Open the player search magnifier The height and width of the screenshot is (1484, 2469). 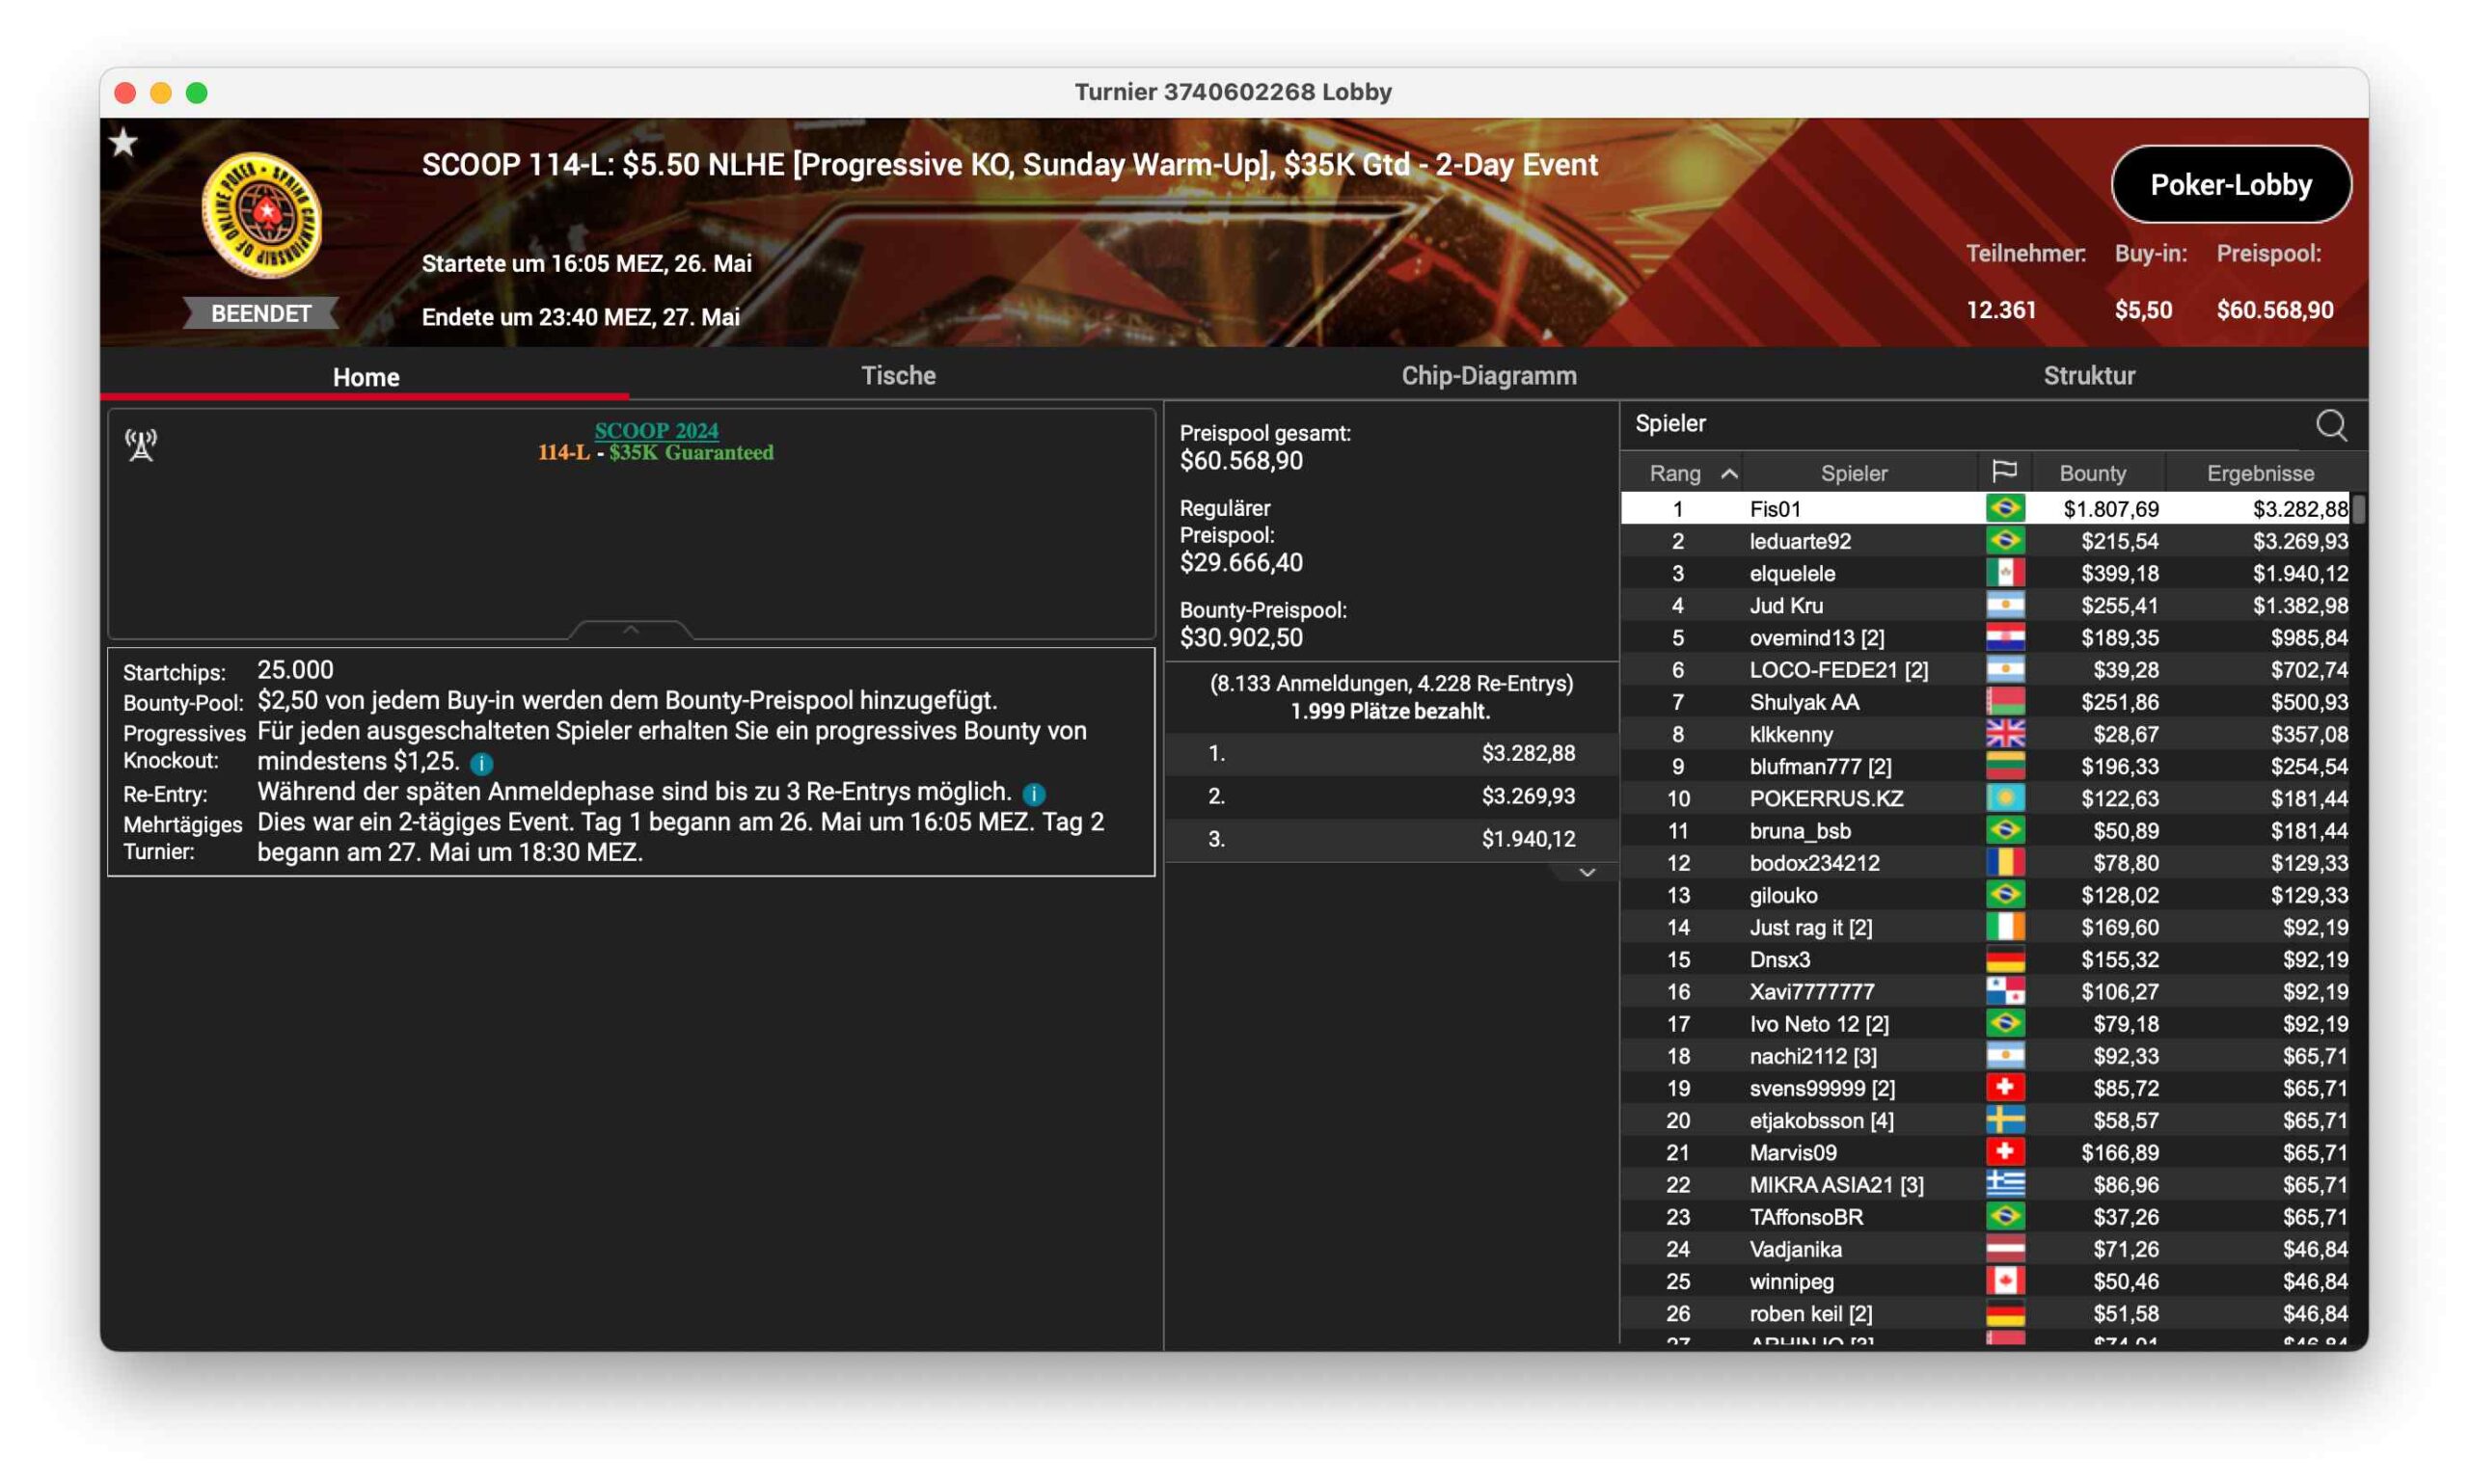pos(2329,425)
